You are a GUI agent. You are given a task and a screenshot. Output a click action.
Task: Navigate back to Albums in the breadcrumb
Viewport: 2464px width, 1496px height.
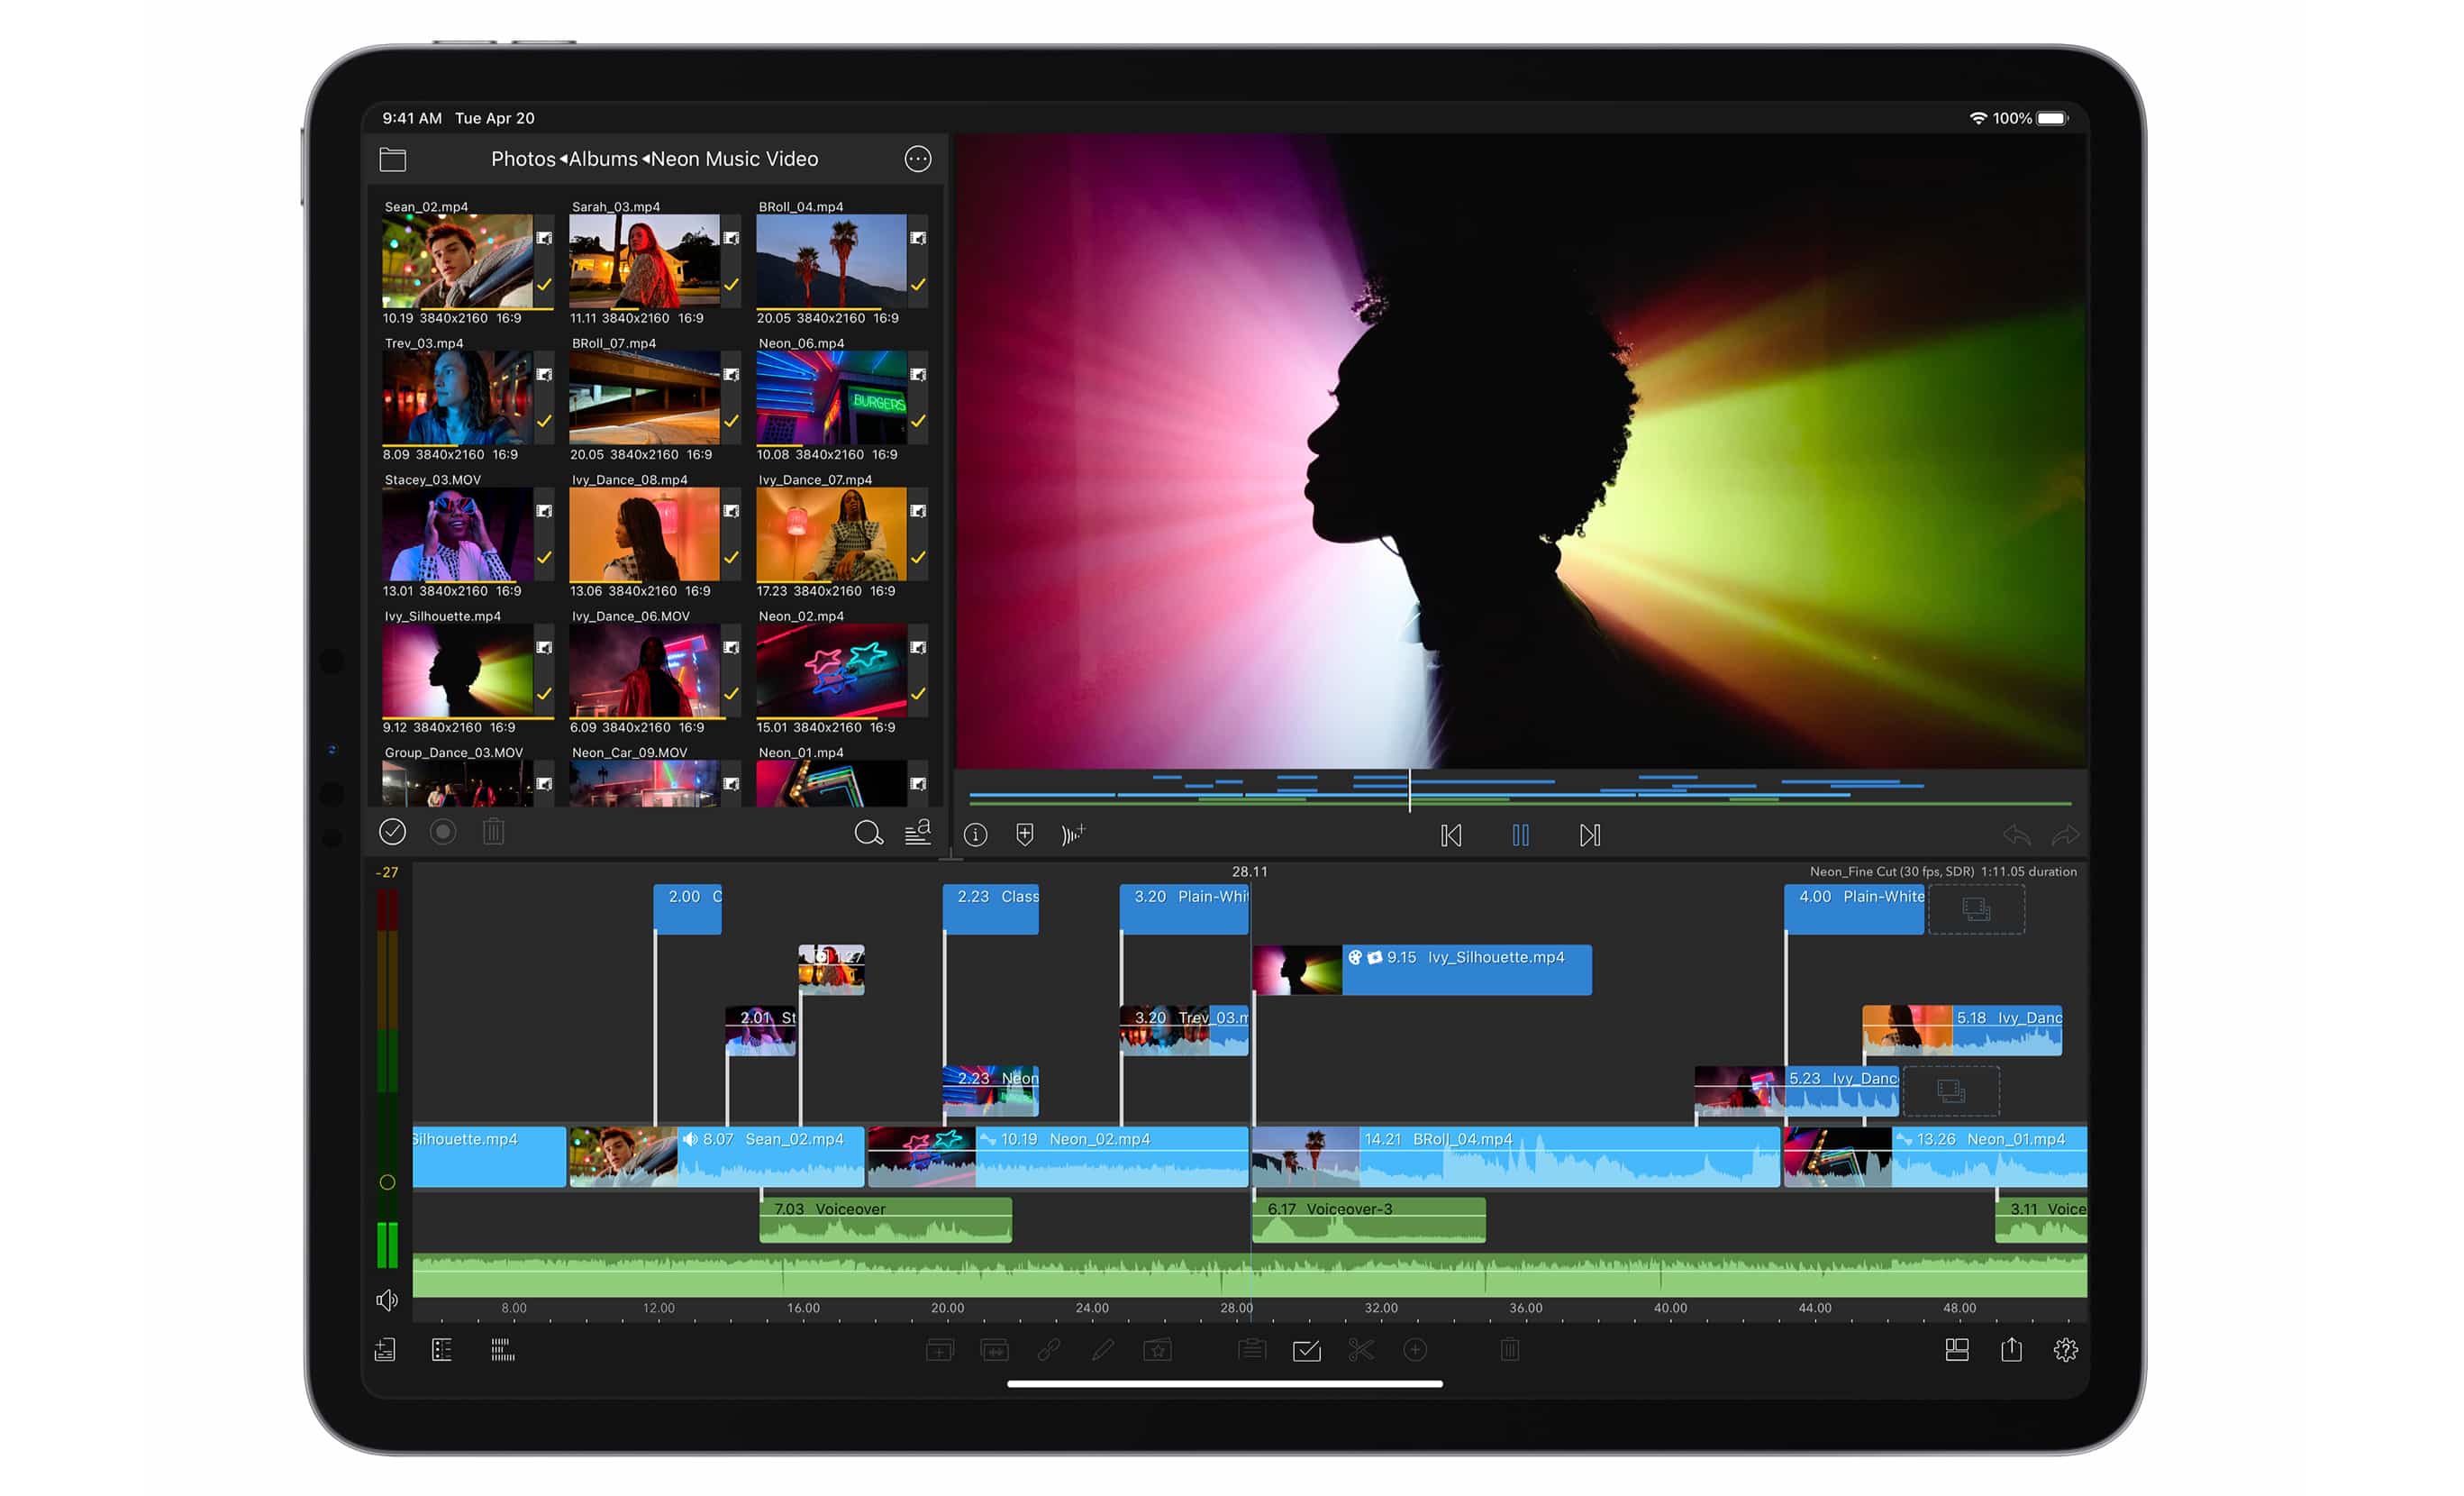[602, 159]
